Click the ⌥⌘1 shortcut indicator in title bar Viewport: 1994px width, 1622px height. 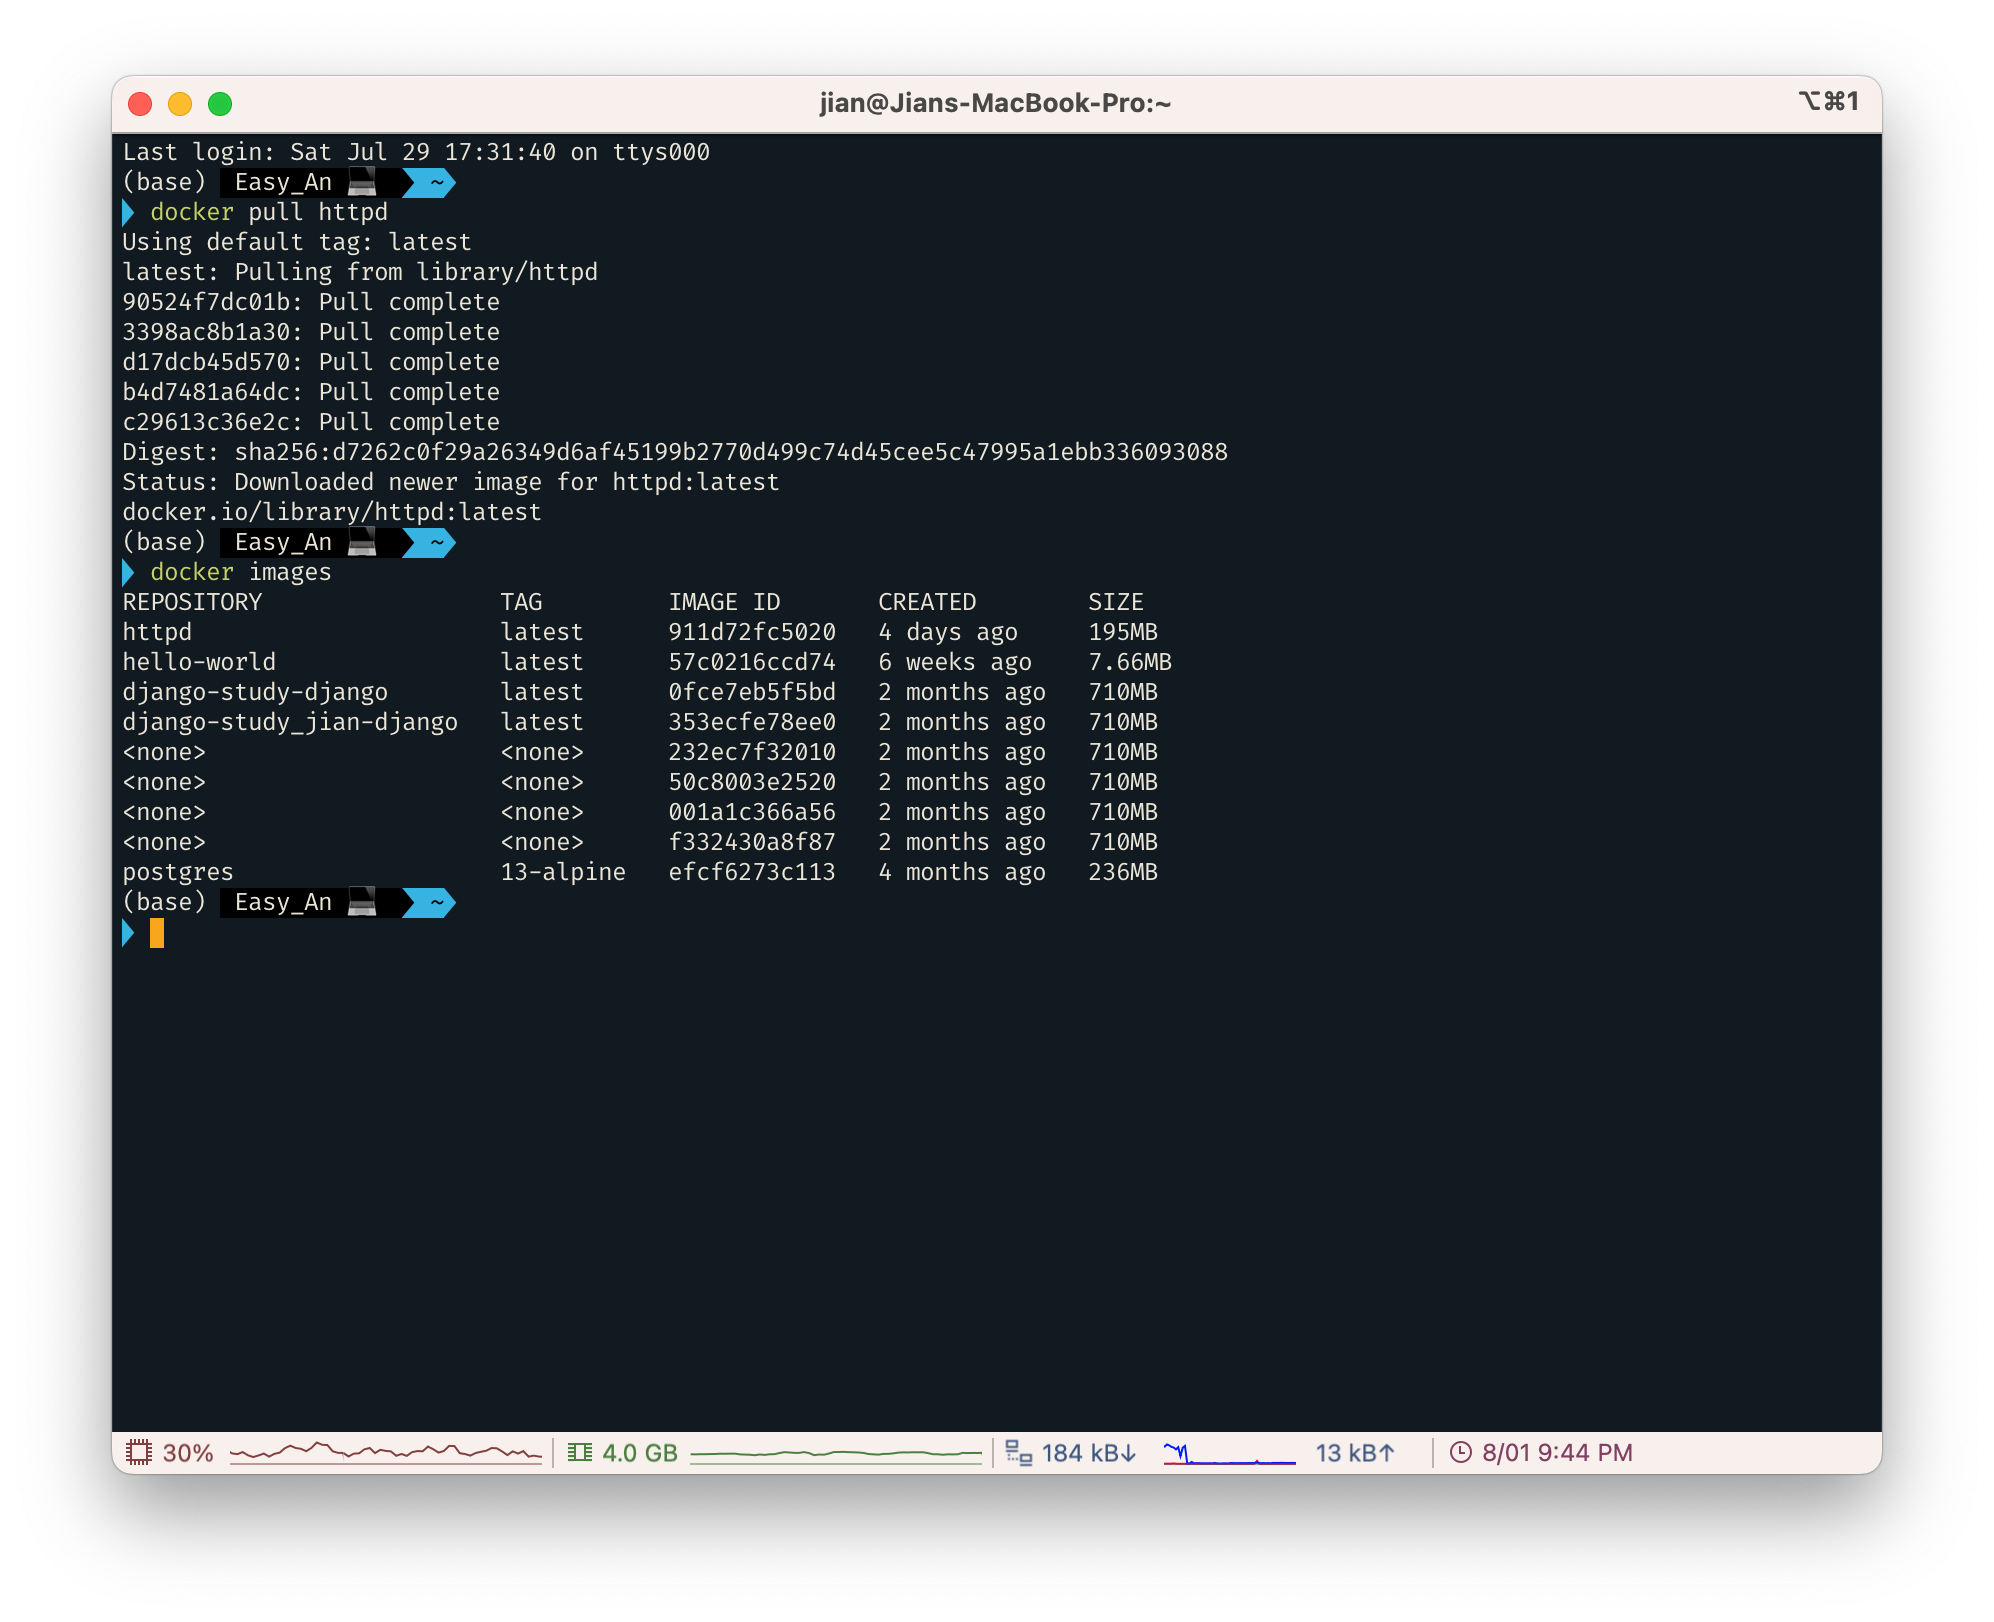[x=1828, y=101]
